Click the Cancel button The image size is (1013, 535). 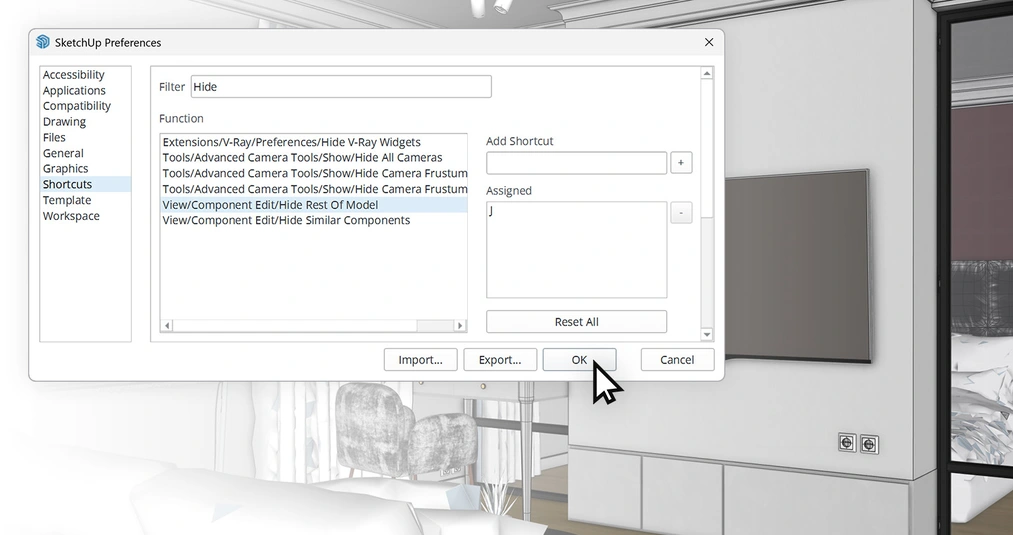[x=677, y=360]
